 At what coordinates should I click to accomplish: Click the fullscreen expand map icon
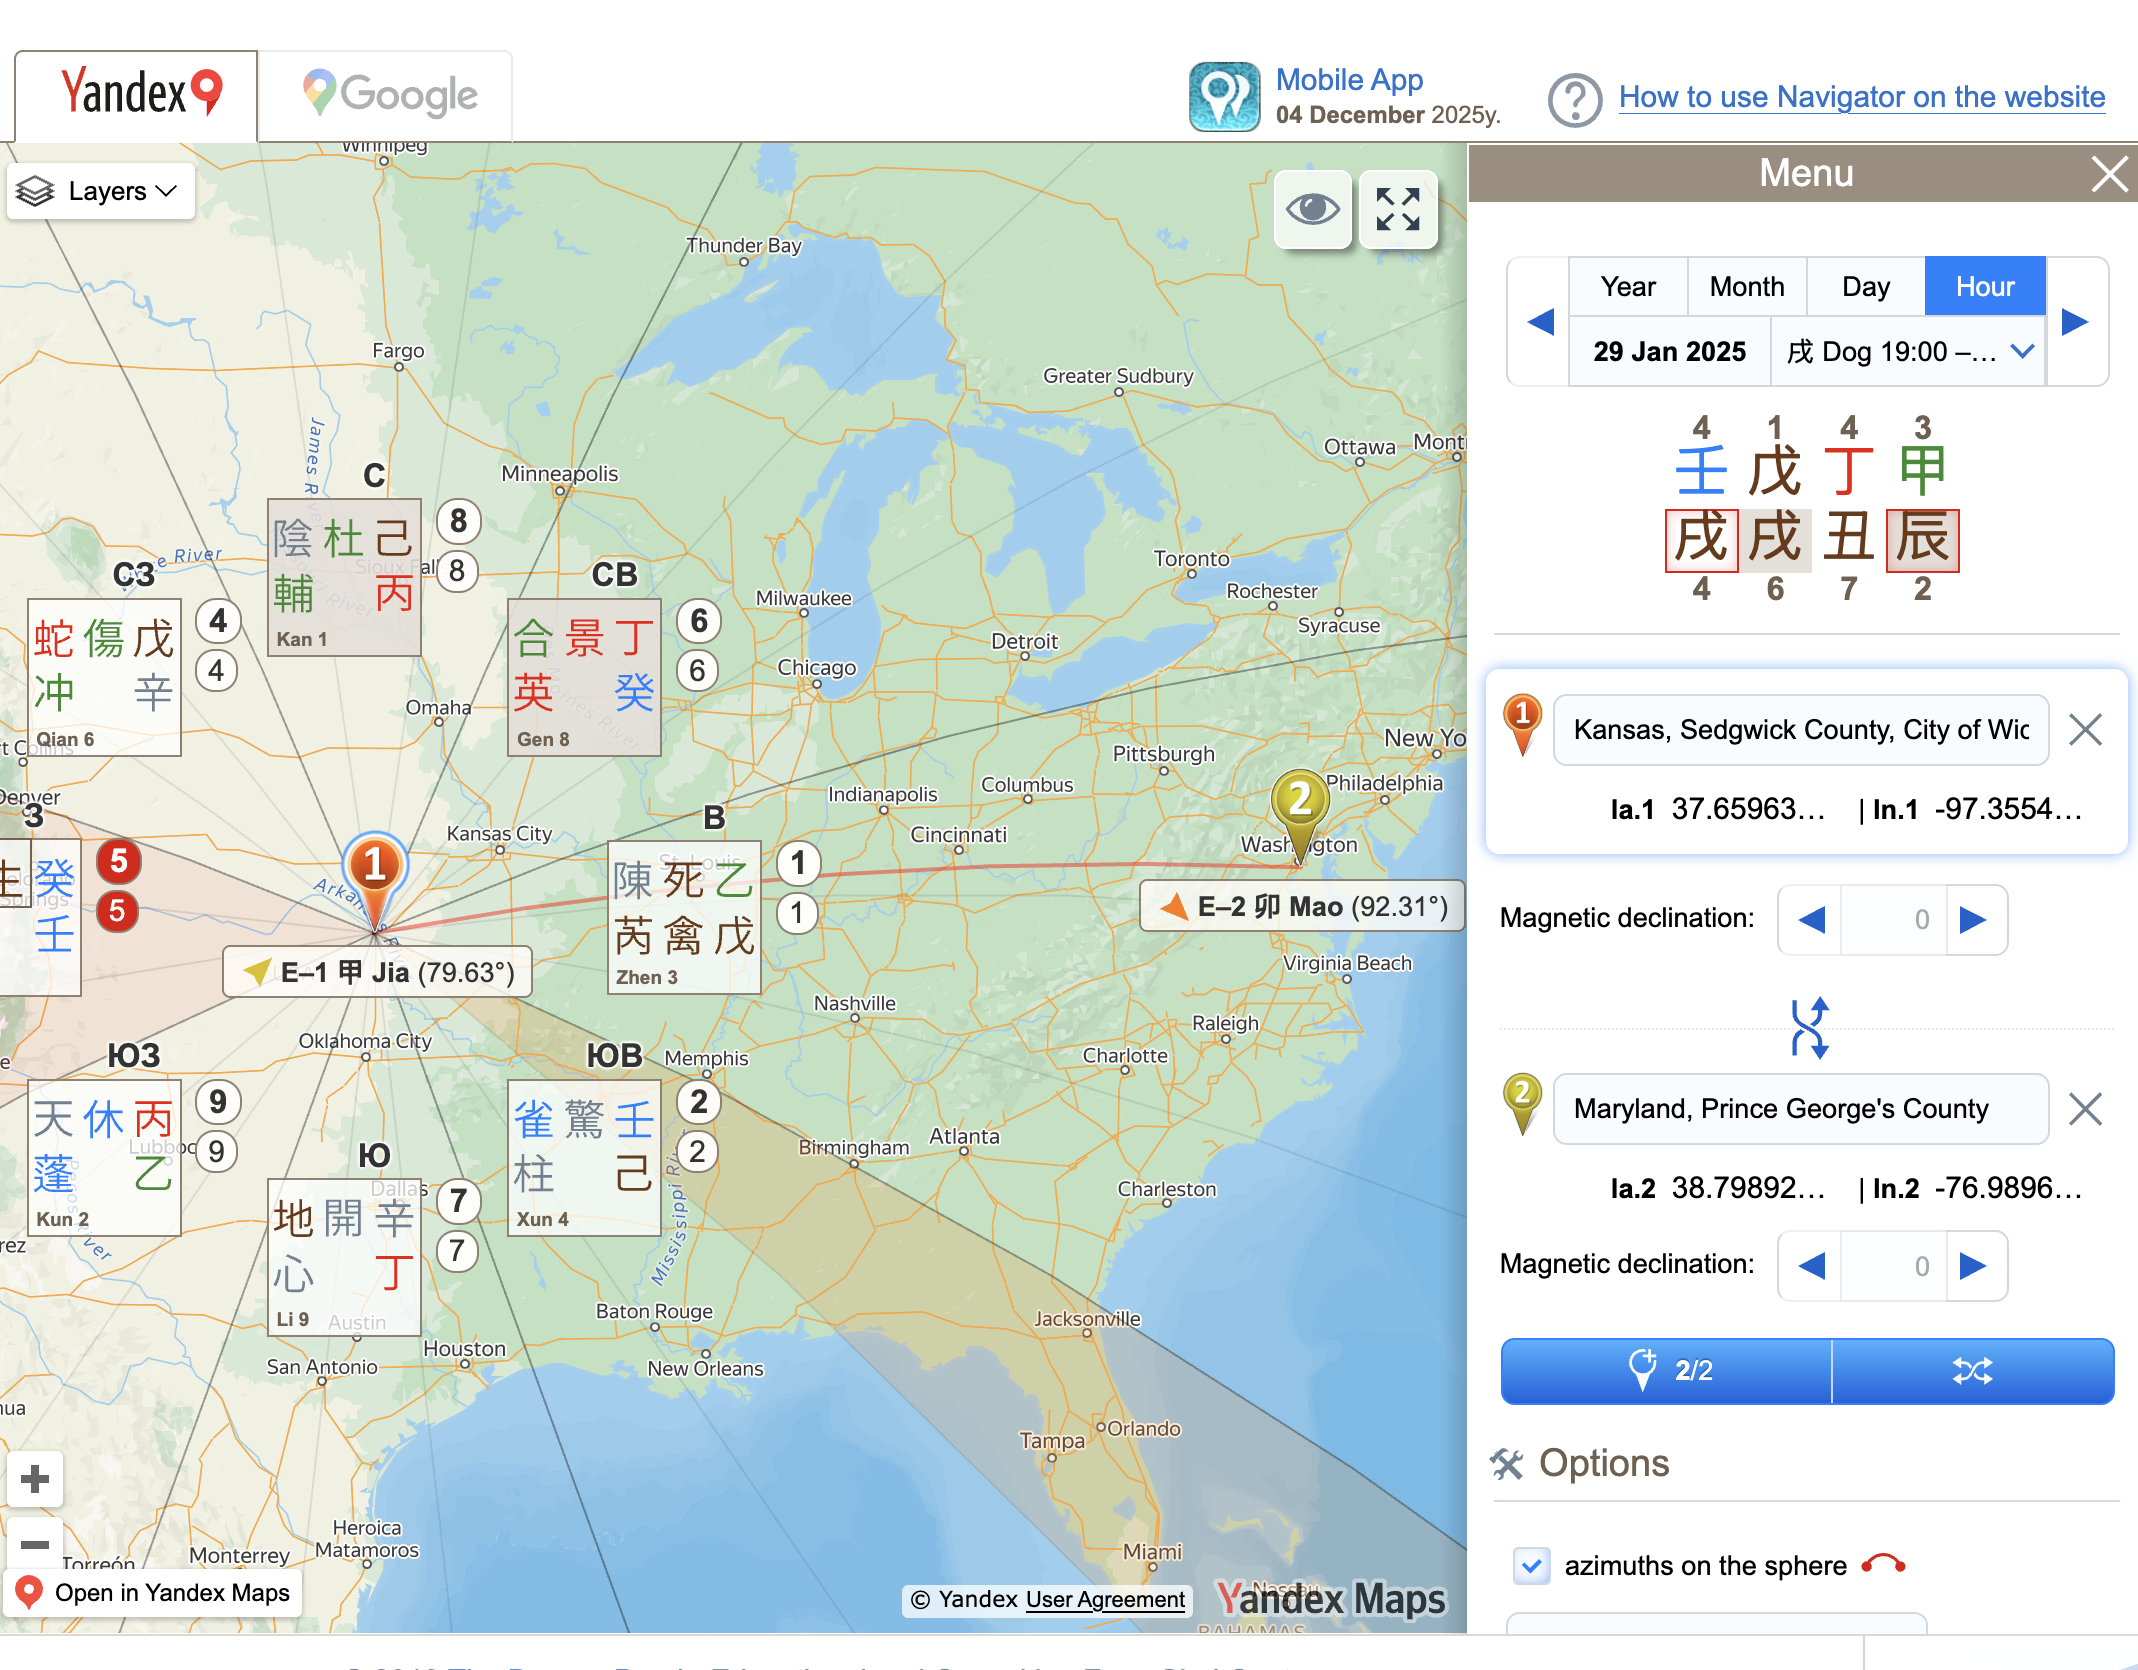(1397, 209)
